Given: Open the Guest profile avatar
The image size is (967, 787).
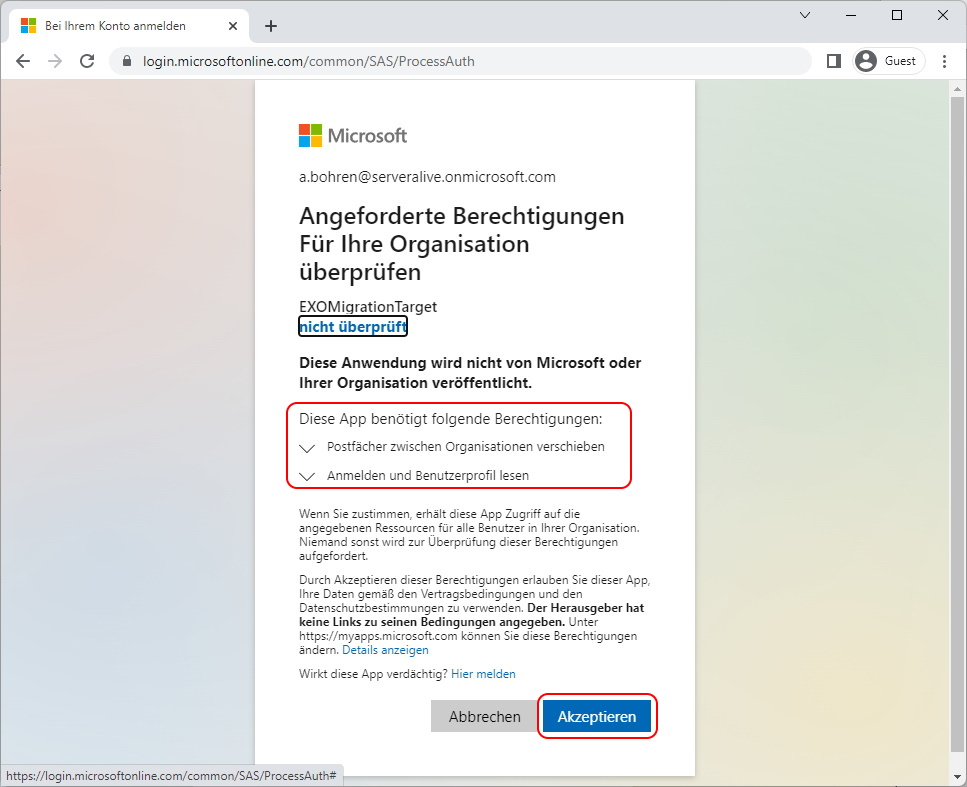Looking at the screenshot, I should tap(889, 61).
